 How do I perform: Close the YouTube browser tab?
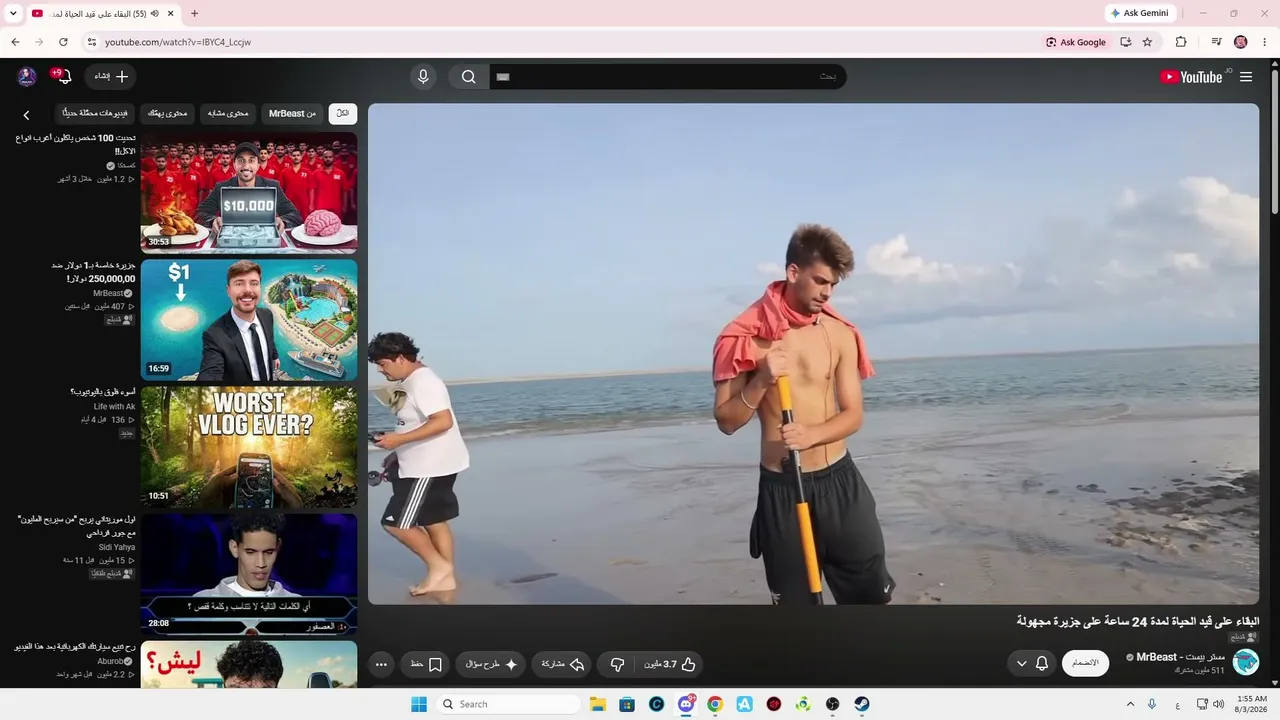[170, 13]
